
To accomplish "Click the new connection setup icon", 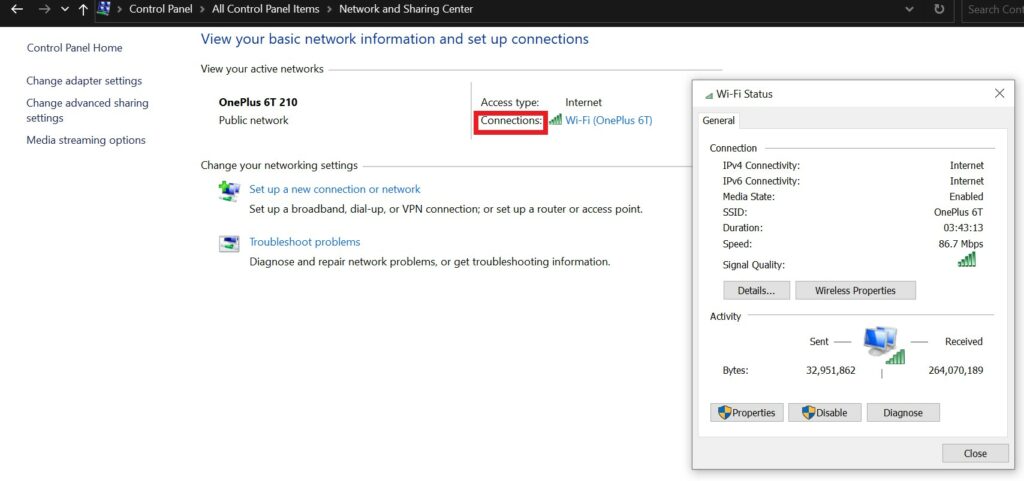I will 229,191.
